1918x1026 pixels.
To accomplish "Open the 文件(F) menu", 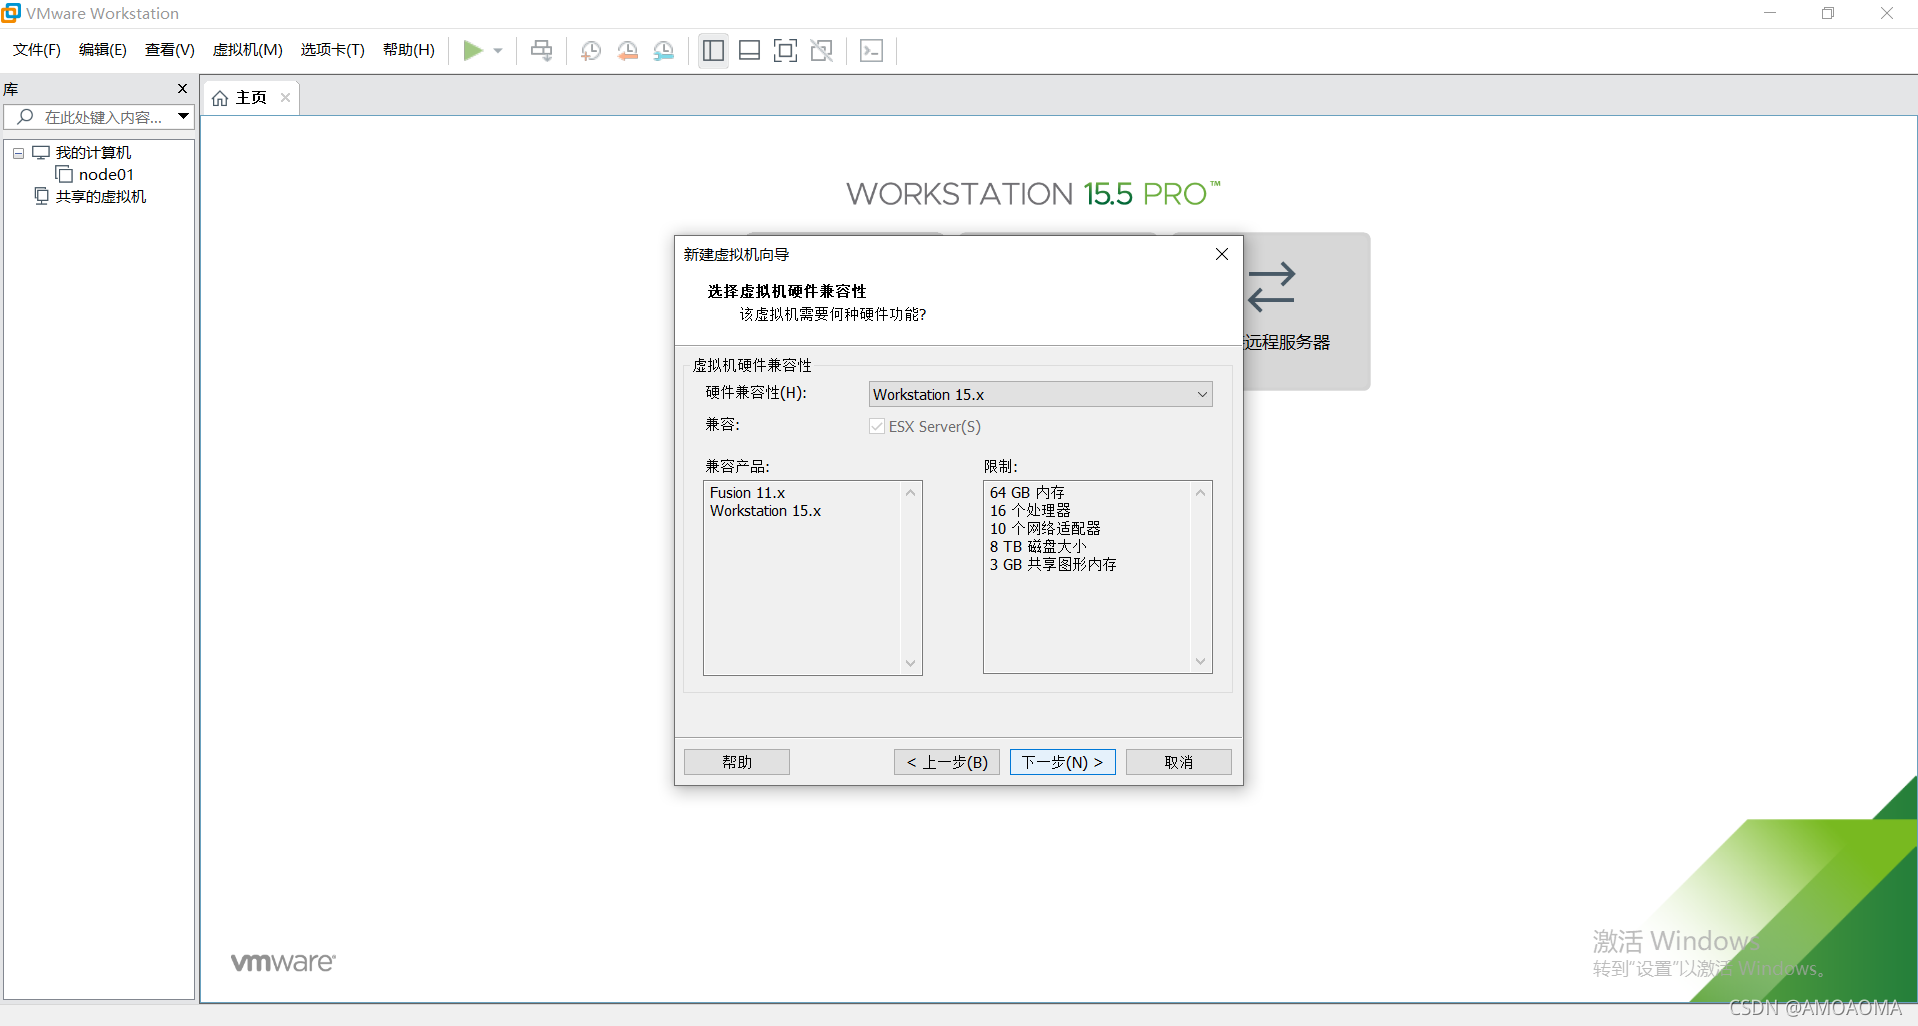I will 37,50.
